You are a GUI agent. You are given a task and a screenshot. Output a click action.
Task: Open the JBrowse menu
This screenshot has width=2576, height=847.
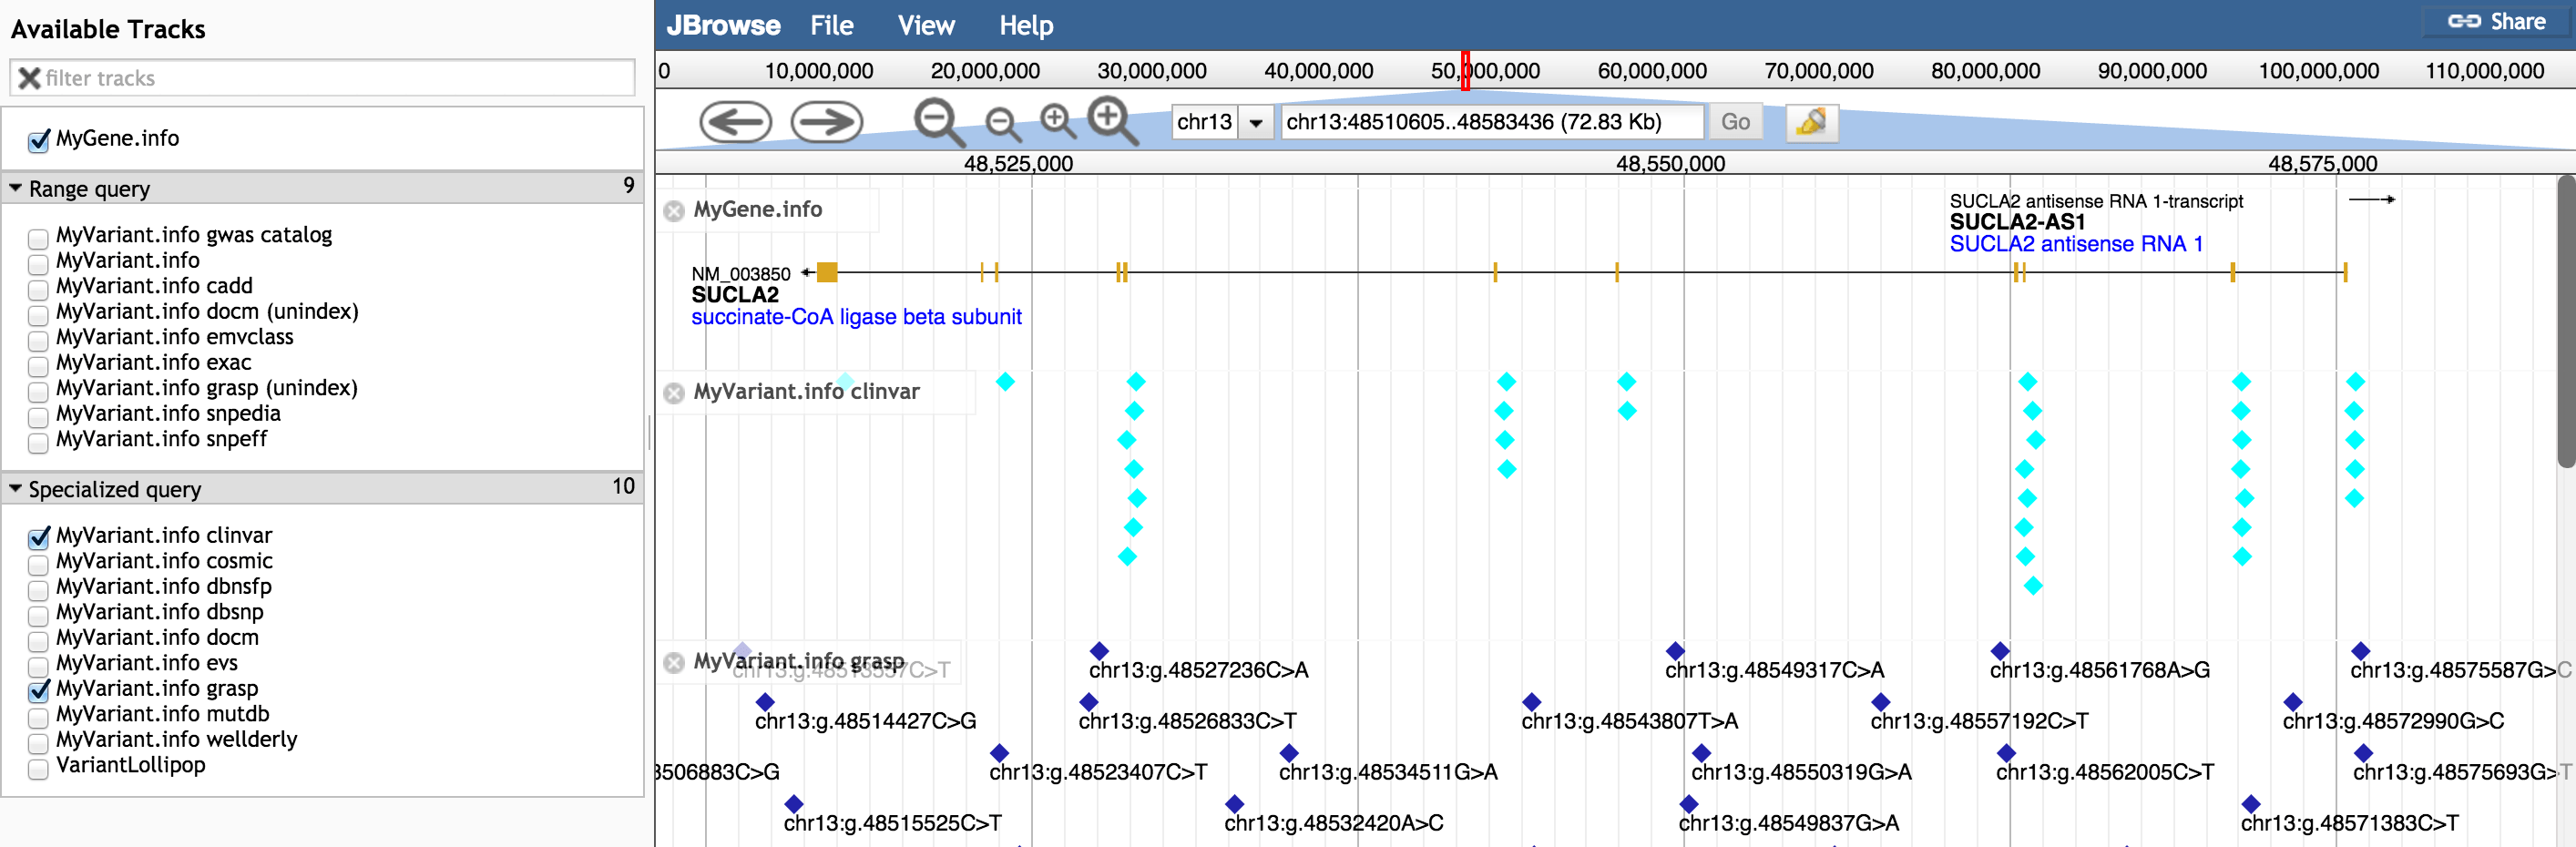[723, 25]
